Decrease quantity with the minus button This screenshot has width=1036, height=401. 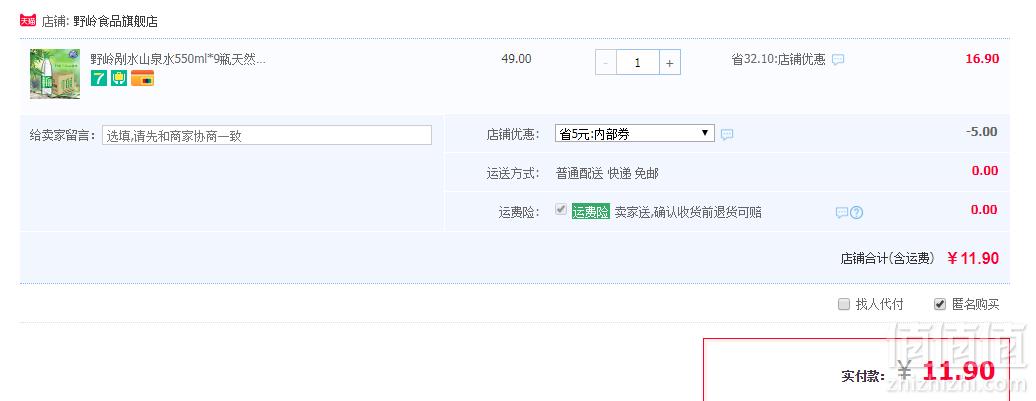coord(606,63)
